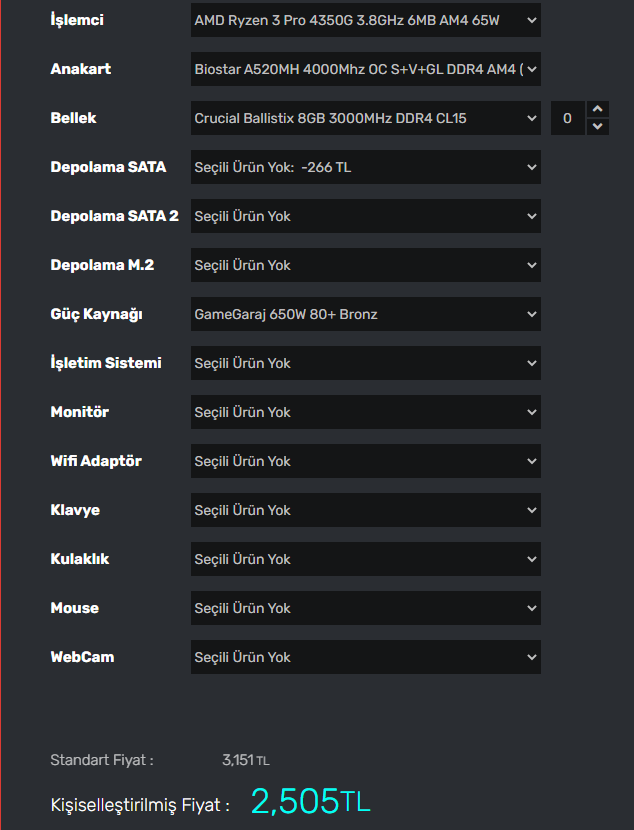This screenshot has height=830, width=634.
Task: Open the Depolama SATA dropdown
Action: coord(365,167)
